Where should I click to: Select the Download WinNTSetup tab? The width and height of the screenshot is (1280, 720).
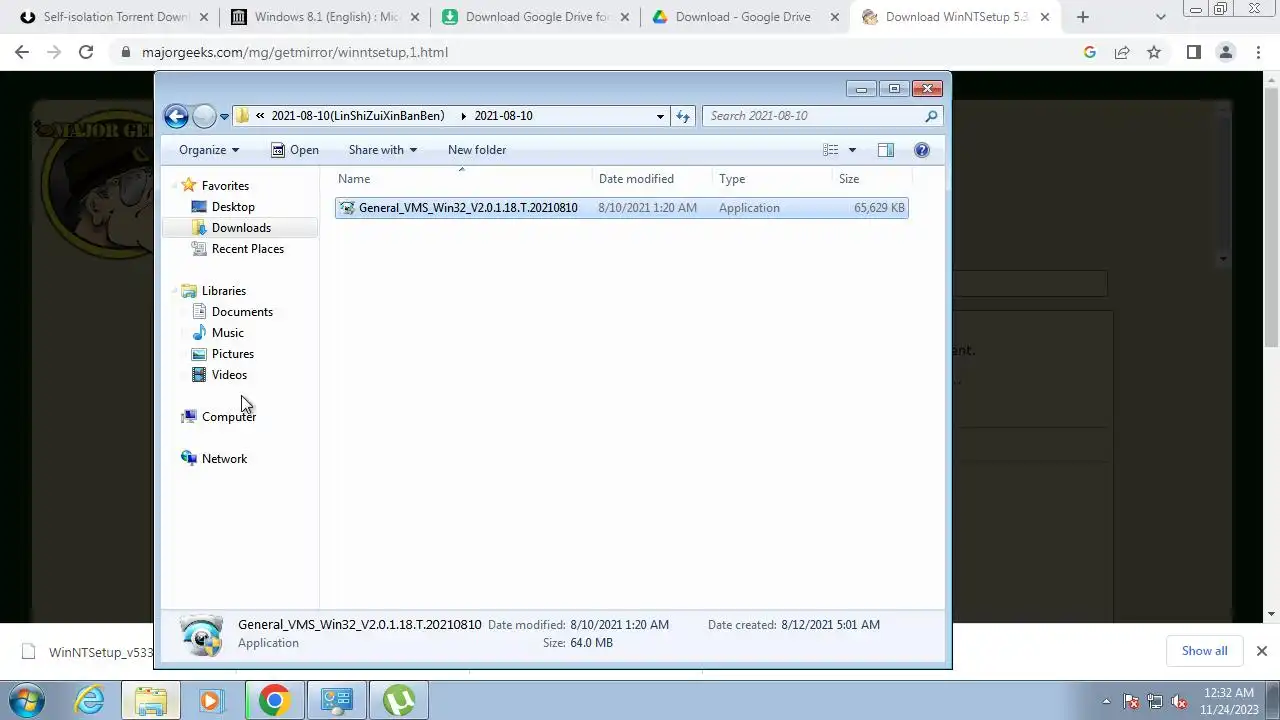click(x=955, y=17)
